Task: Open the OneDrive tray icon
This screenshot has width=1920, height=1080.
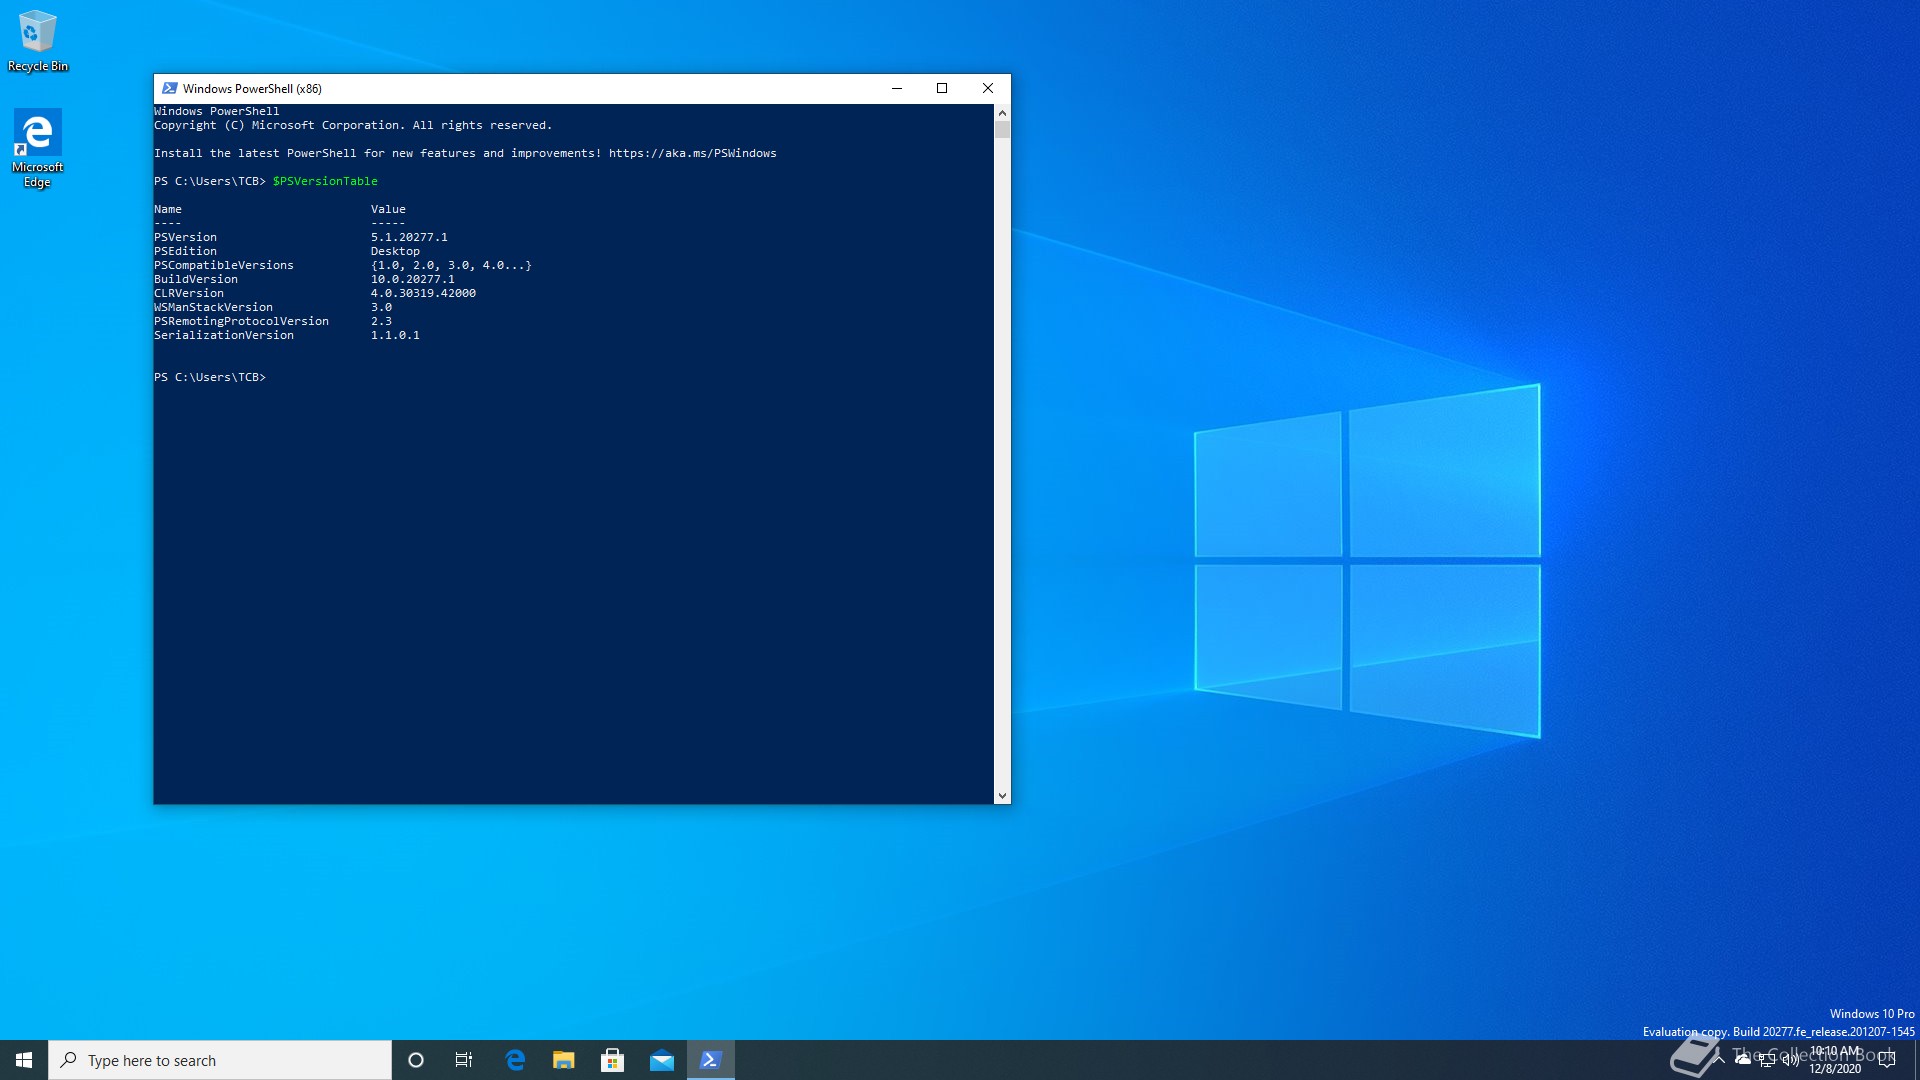Action: coord(1743,1060)
